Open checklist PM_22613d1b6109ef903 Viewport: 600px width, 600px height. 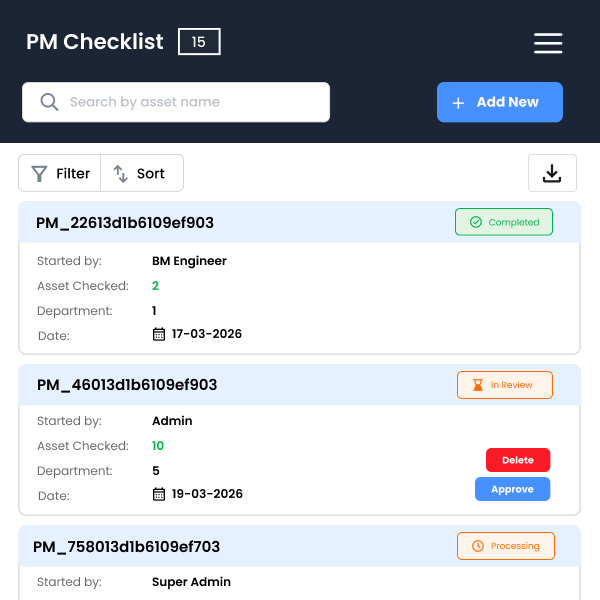tap(125, 223)
